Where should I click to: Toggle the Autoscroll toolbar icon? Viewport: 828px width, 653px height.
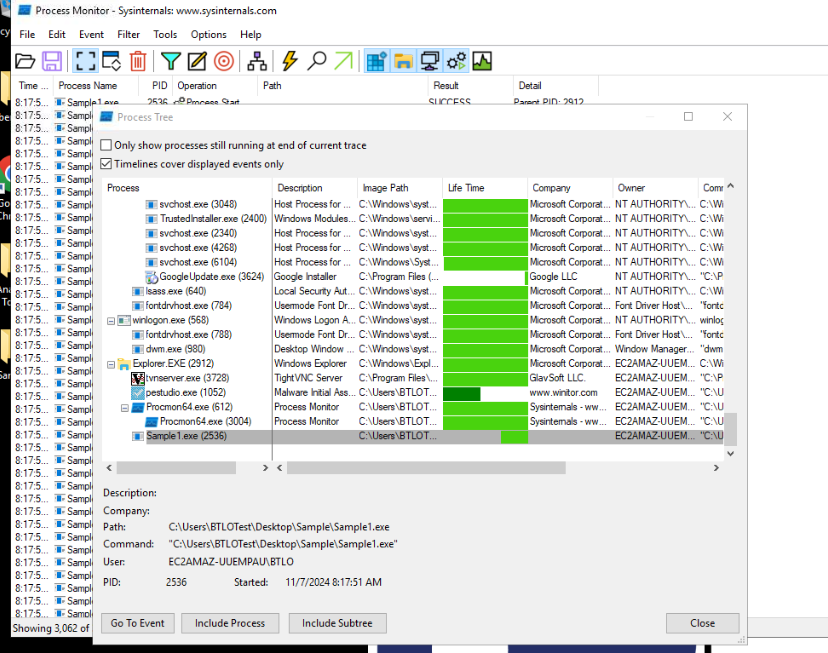(x=111, y=61)
